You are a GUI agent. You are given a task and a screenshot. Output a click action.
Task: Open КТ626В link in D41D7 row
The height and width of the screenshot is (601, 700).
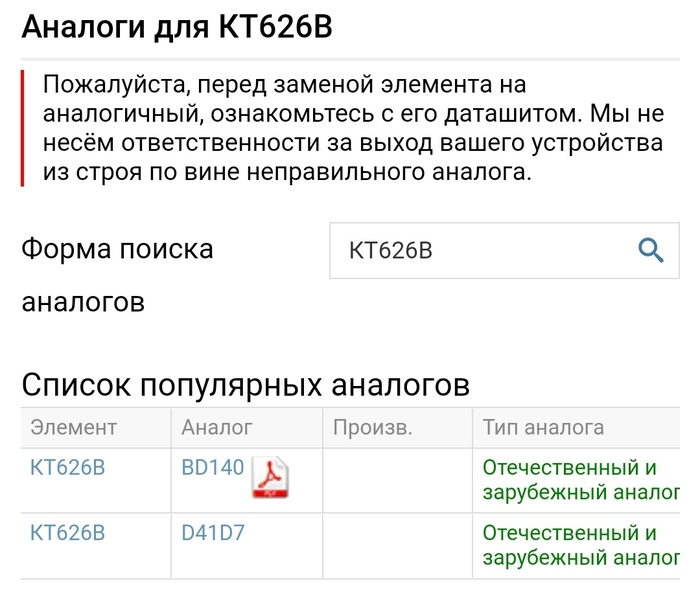(x=67, y=533)
